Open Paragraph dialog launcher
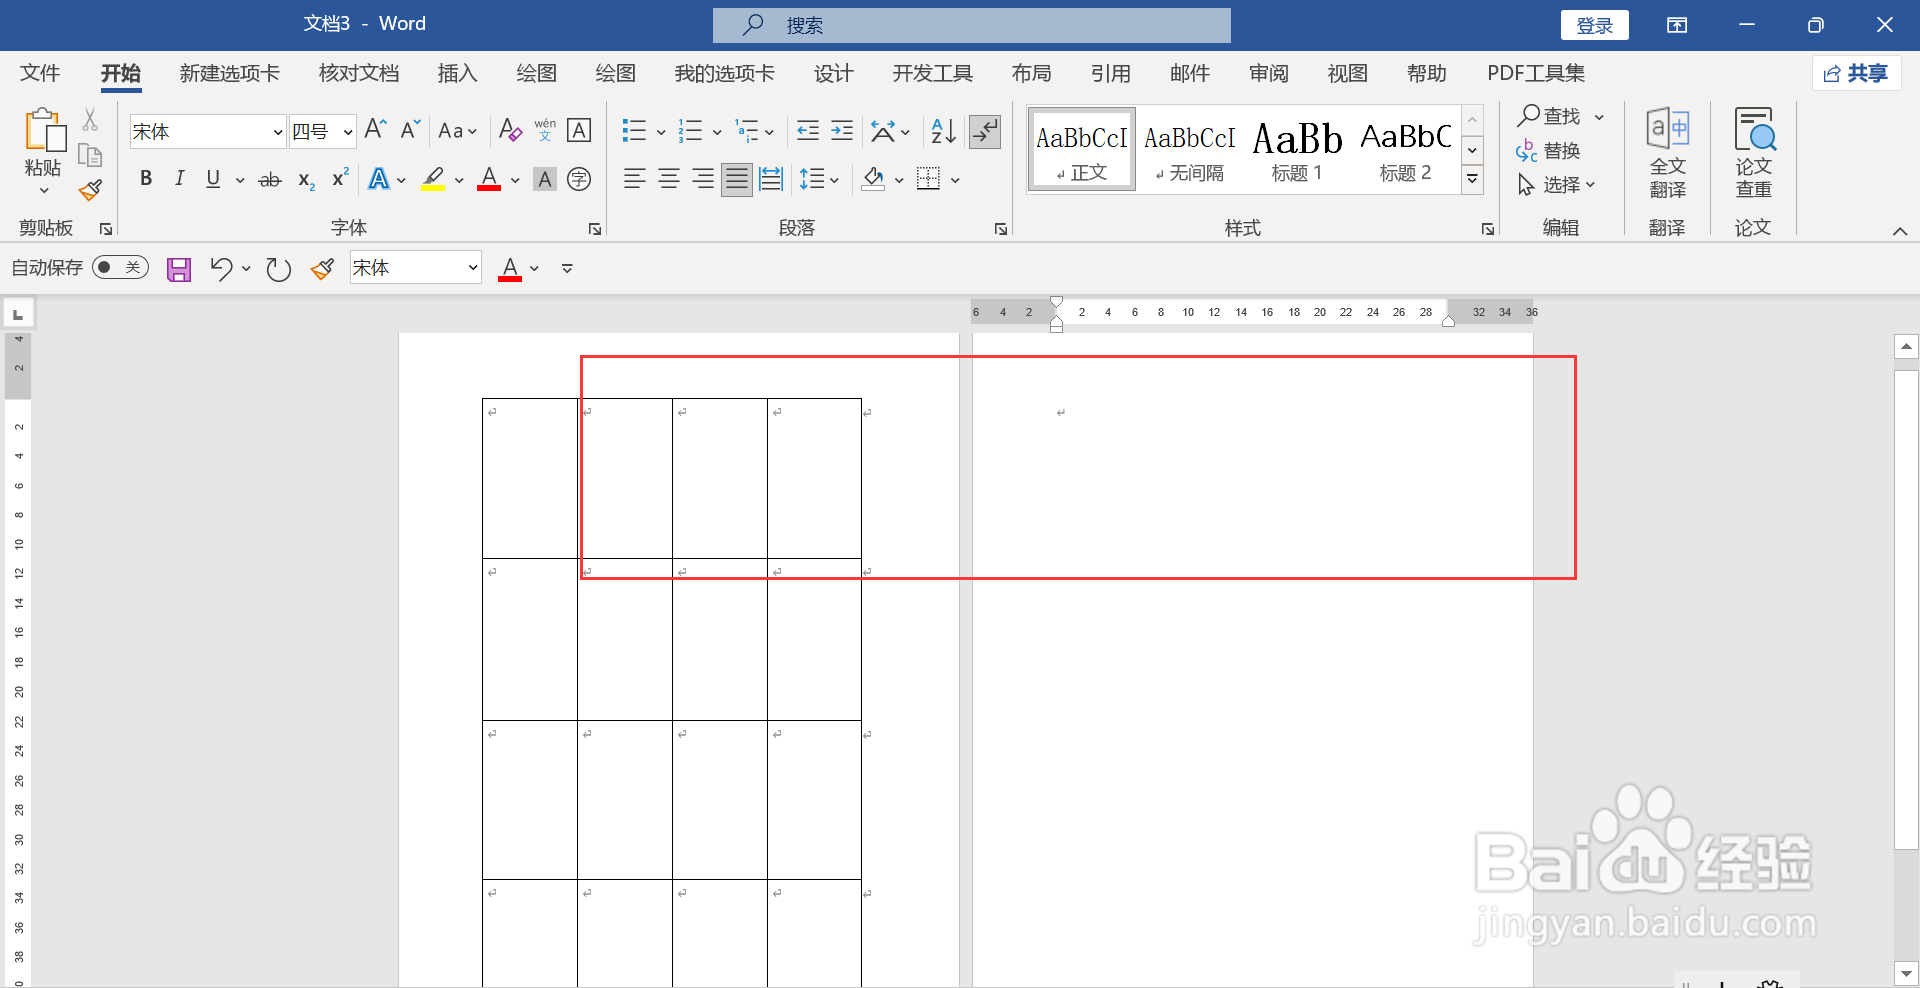 click(1001, 229)
